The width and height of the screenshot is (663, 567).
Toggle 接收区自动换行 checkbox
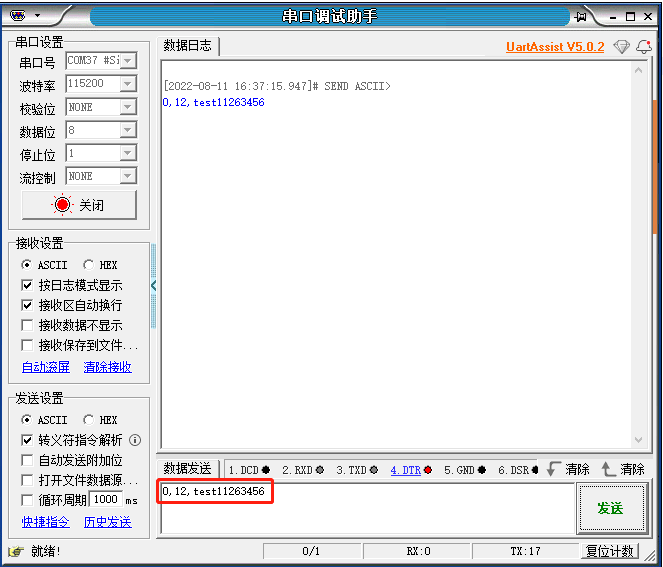coord(27,305)
